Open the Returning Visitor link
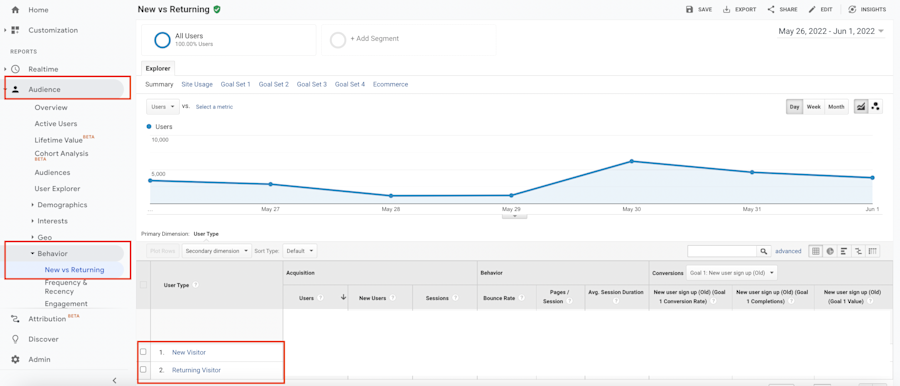Screen dimensions: 900x386 [196, 370]
